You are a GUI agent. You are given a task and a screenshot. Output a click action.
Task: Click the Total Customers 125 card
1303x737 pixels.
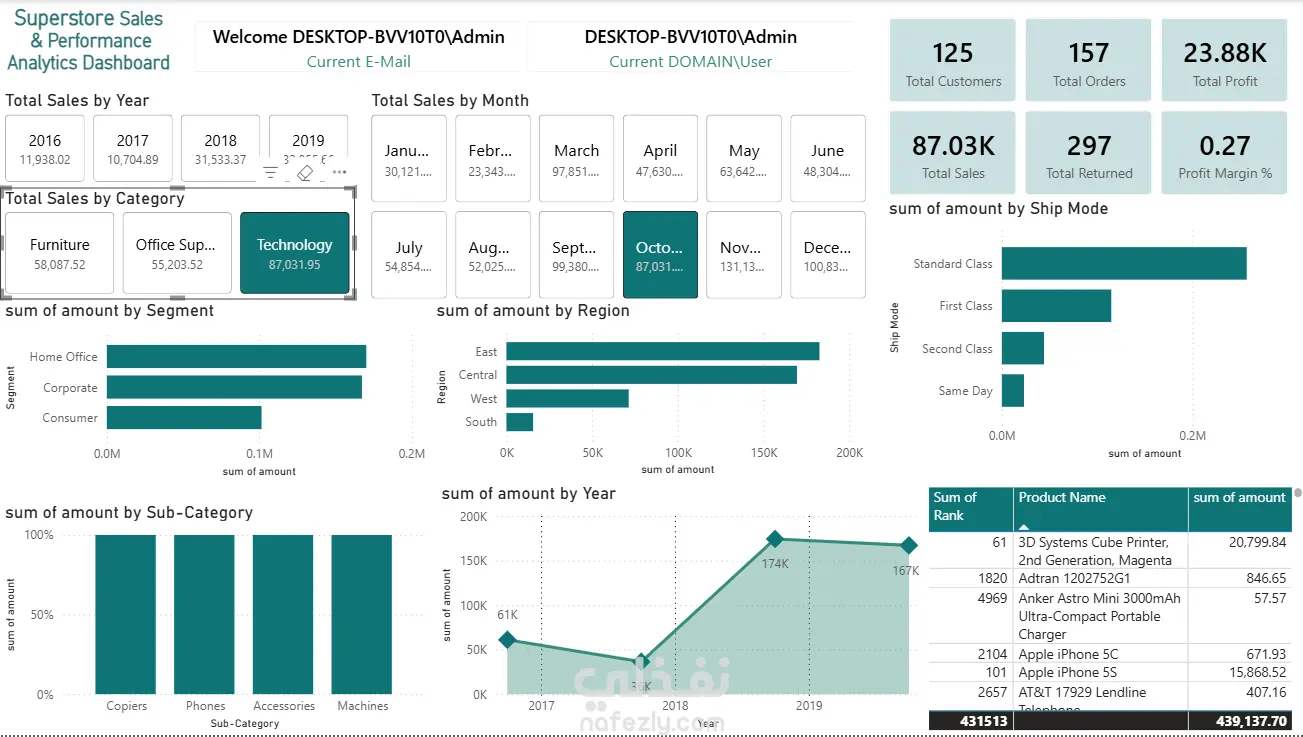point(953,60)
